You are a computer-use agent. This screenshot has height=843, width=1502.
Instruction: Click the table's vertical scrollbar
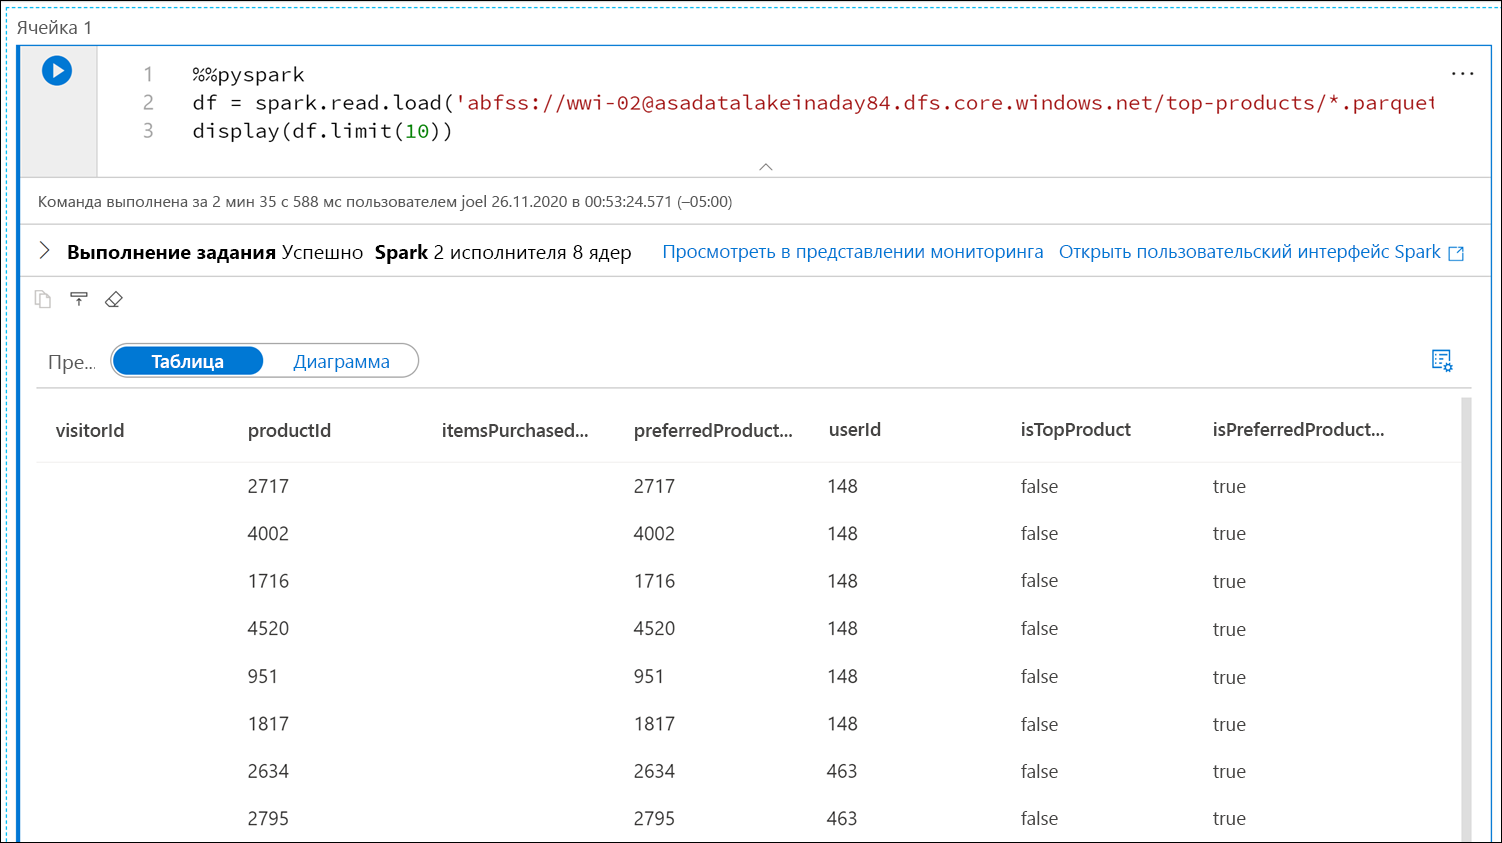1466,619
